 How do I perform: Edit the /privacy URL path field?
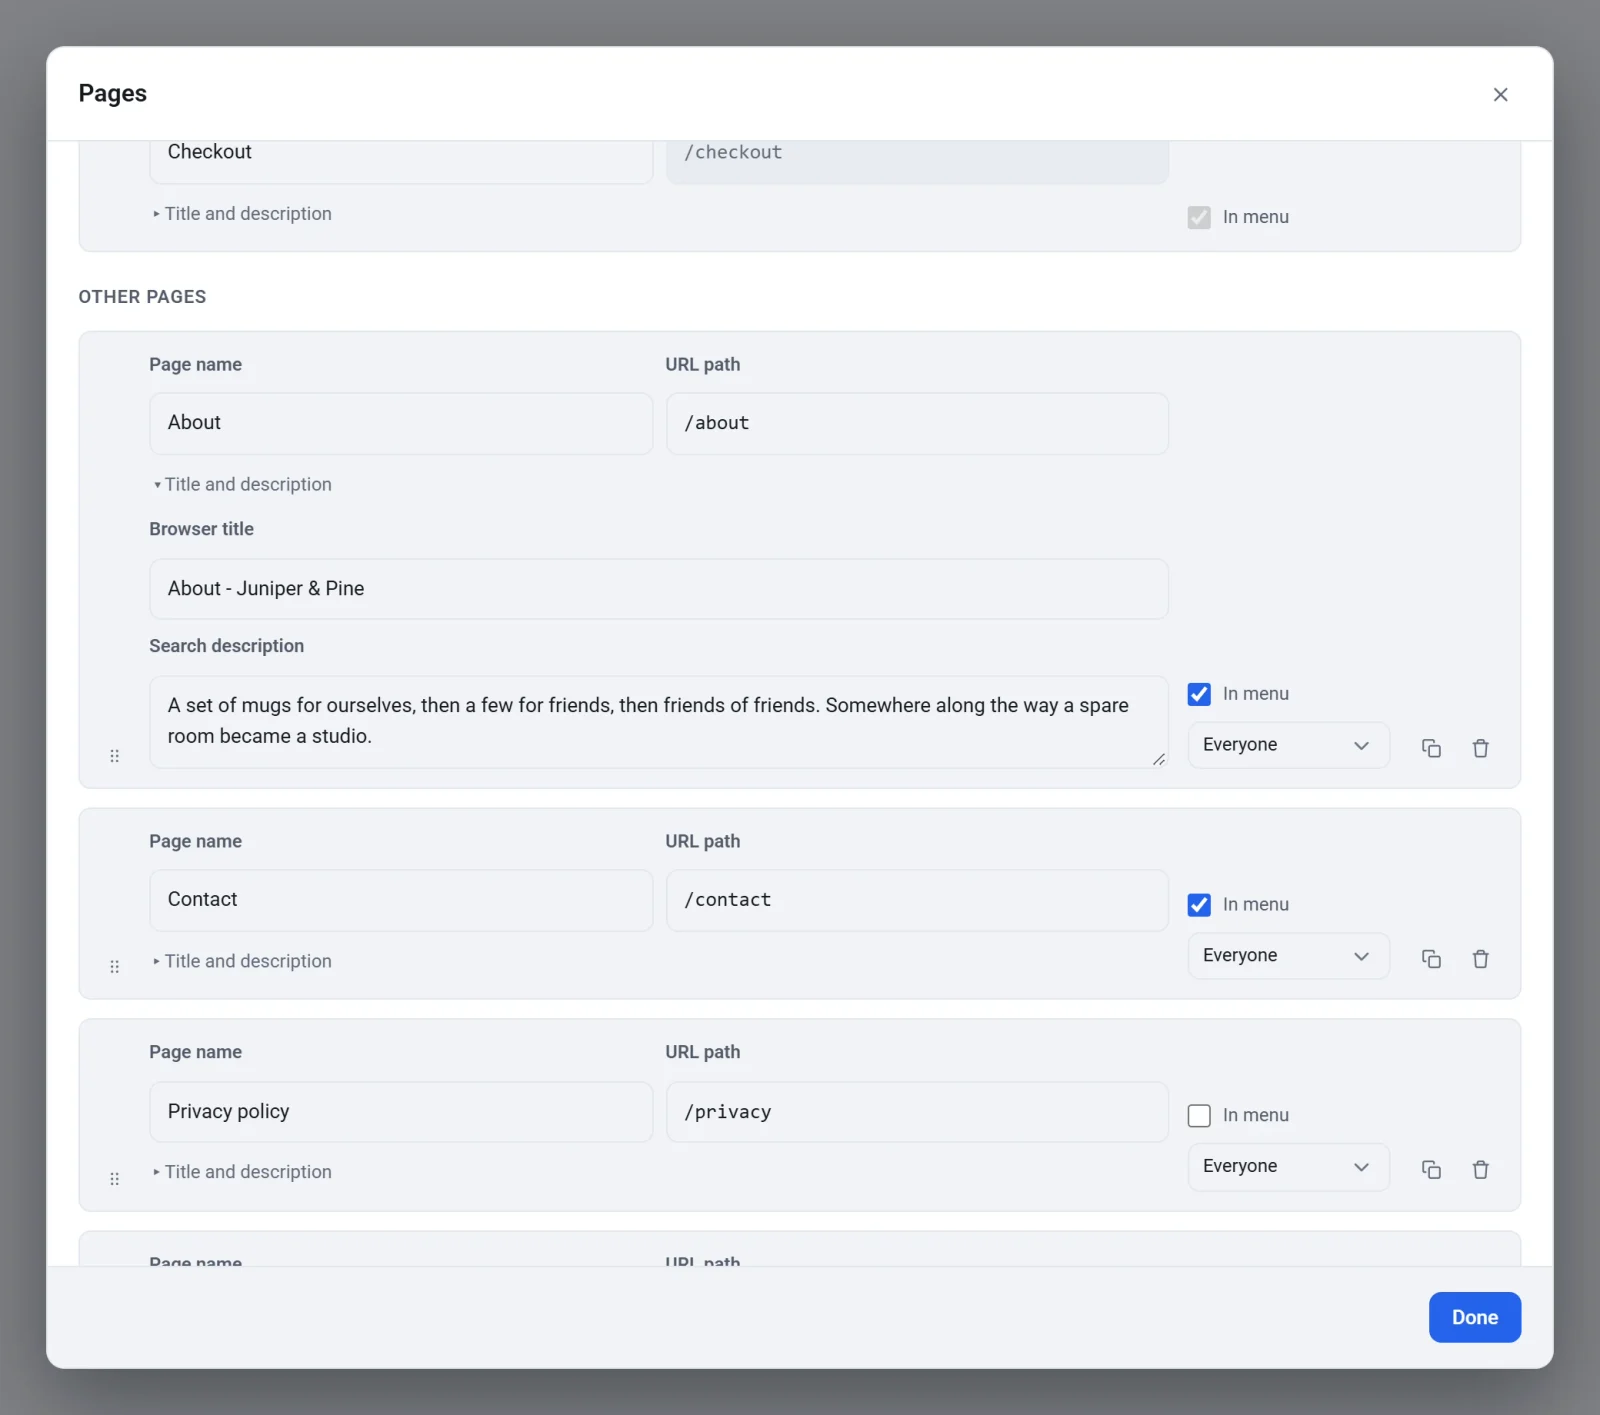pyautogui.click(x=917, y=1112)
